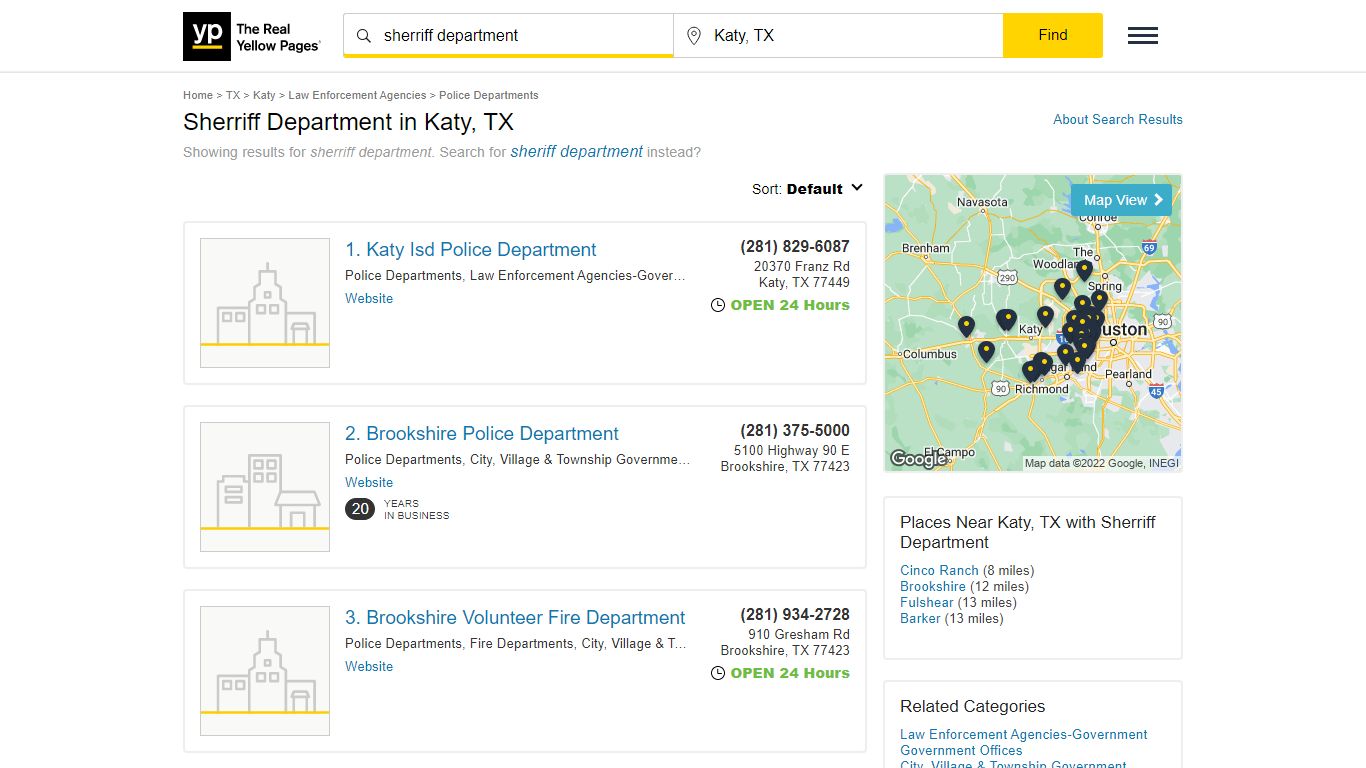Image resolution: width=1366 pixels, height=768 pixels.
Task: Open Map View button
Action: 1121,200
